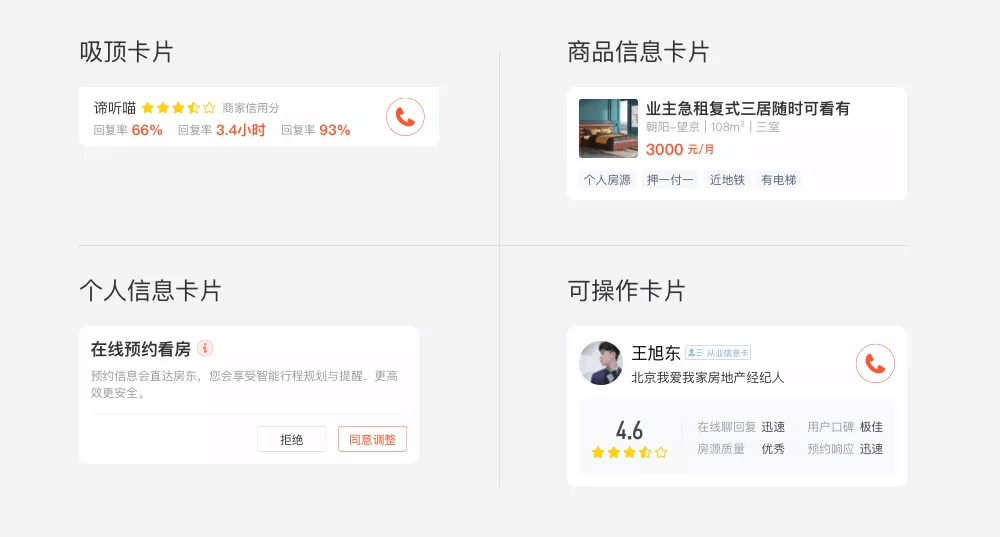Click the 拒绝 button
This screenshot has height=537, width=1000.
click(x=291, y=439)
